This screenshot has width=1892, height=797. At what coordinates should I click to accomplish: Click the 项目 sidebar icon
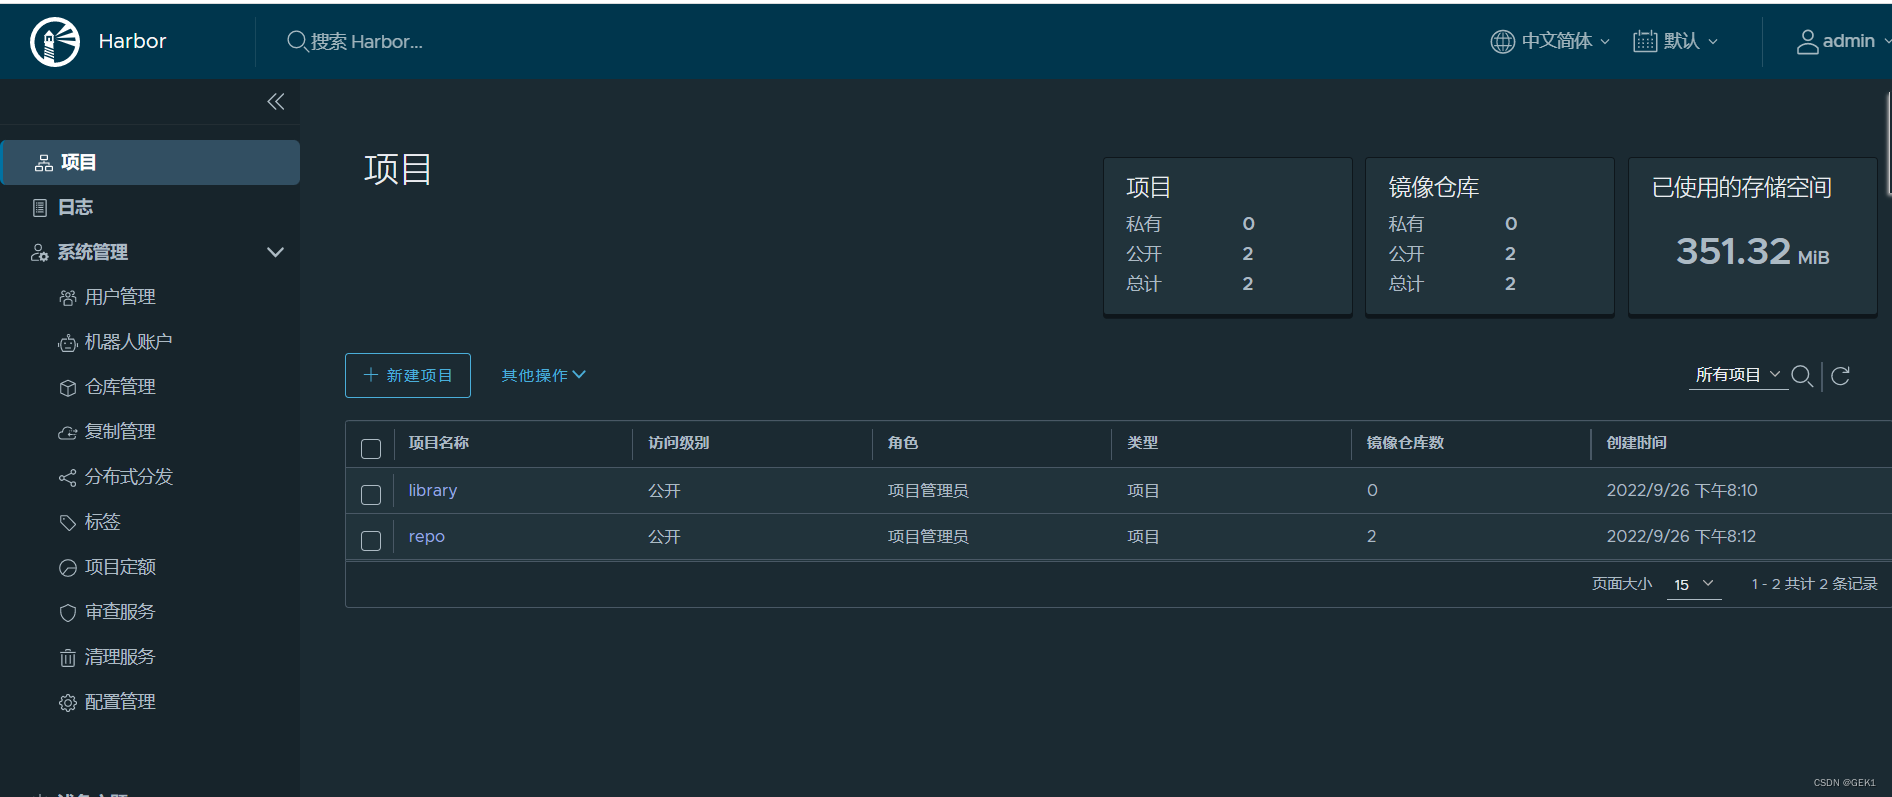pos(44,163)
